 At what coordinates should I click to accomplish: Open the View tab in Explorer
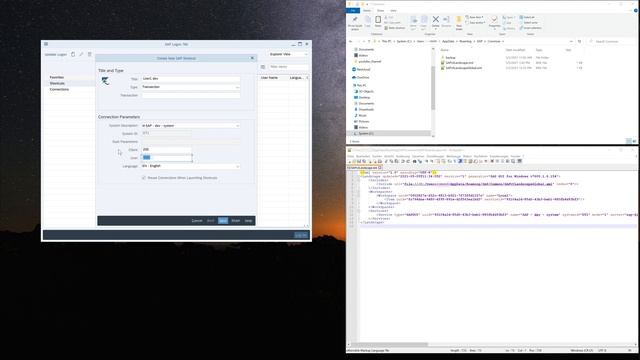pos(393,11)
